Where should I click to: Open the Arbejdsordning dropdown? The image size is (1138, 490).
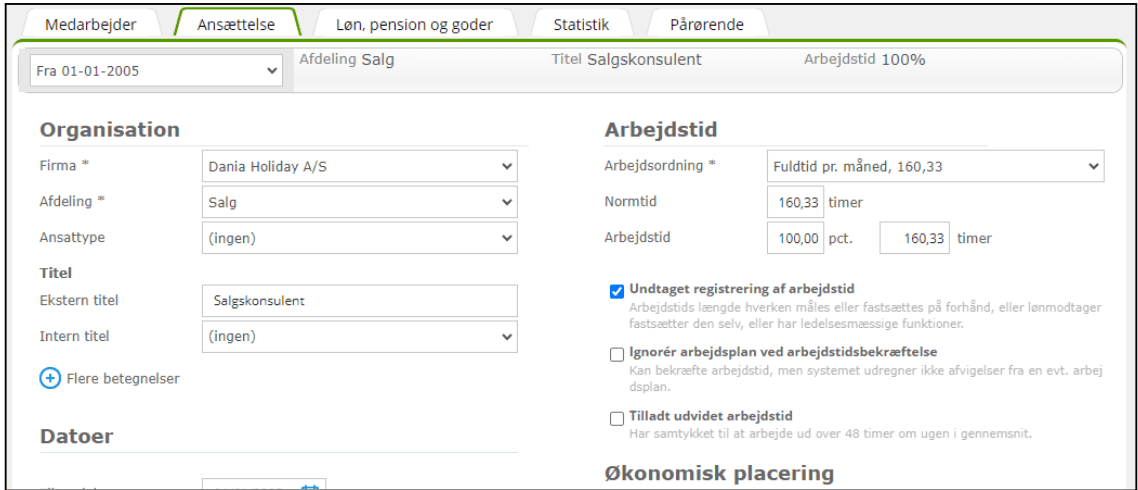click(x=935, y=166)
